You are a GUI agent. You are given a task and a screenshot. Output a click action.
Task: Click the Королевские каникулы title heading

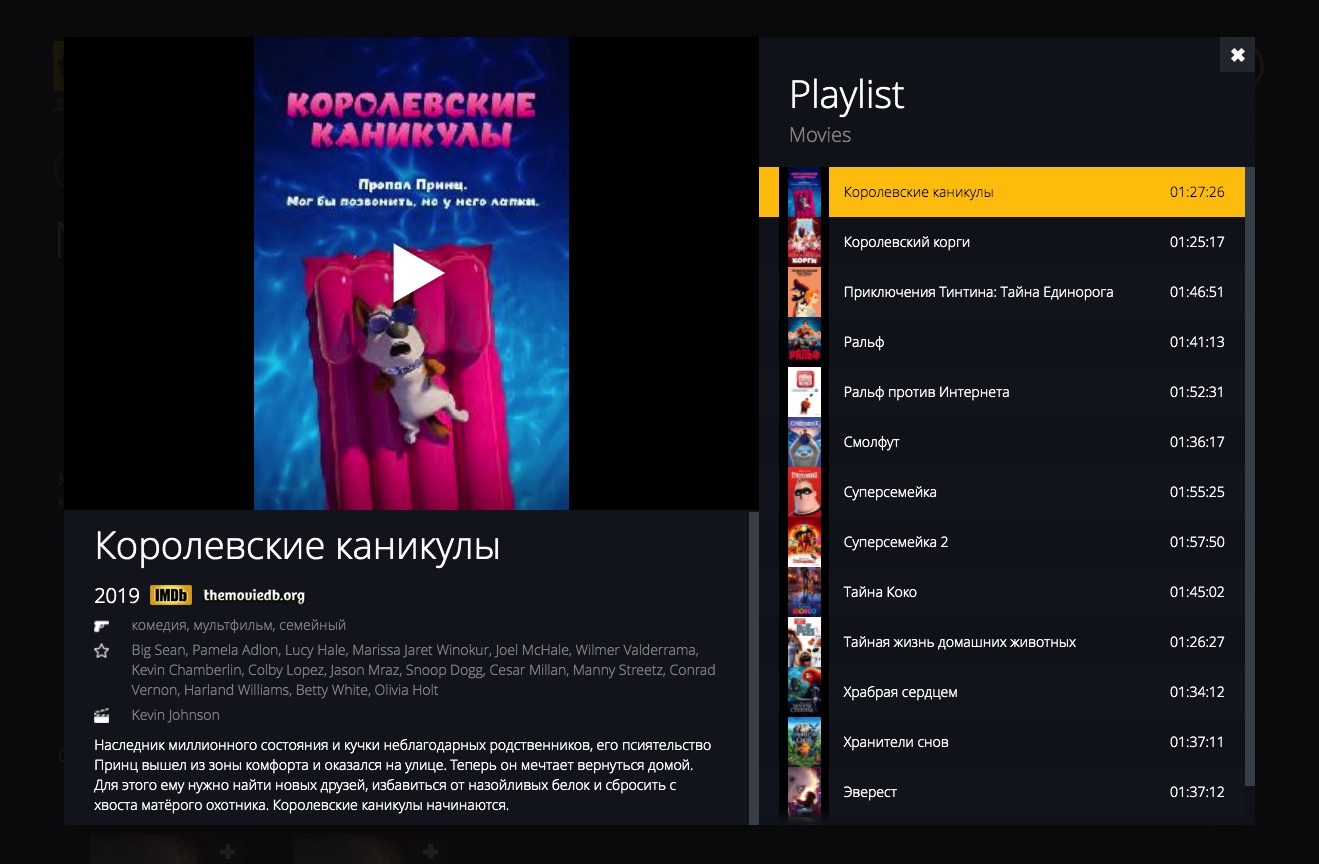297,547
